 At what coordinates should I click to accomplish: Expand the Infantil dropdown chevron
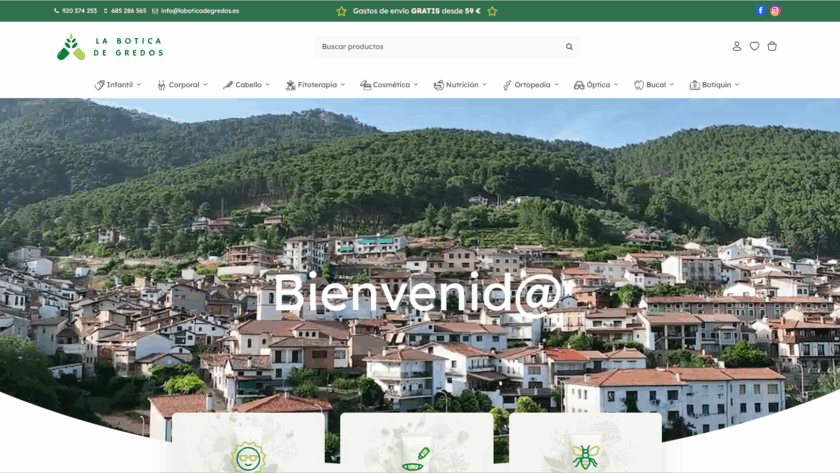(139, 85)
